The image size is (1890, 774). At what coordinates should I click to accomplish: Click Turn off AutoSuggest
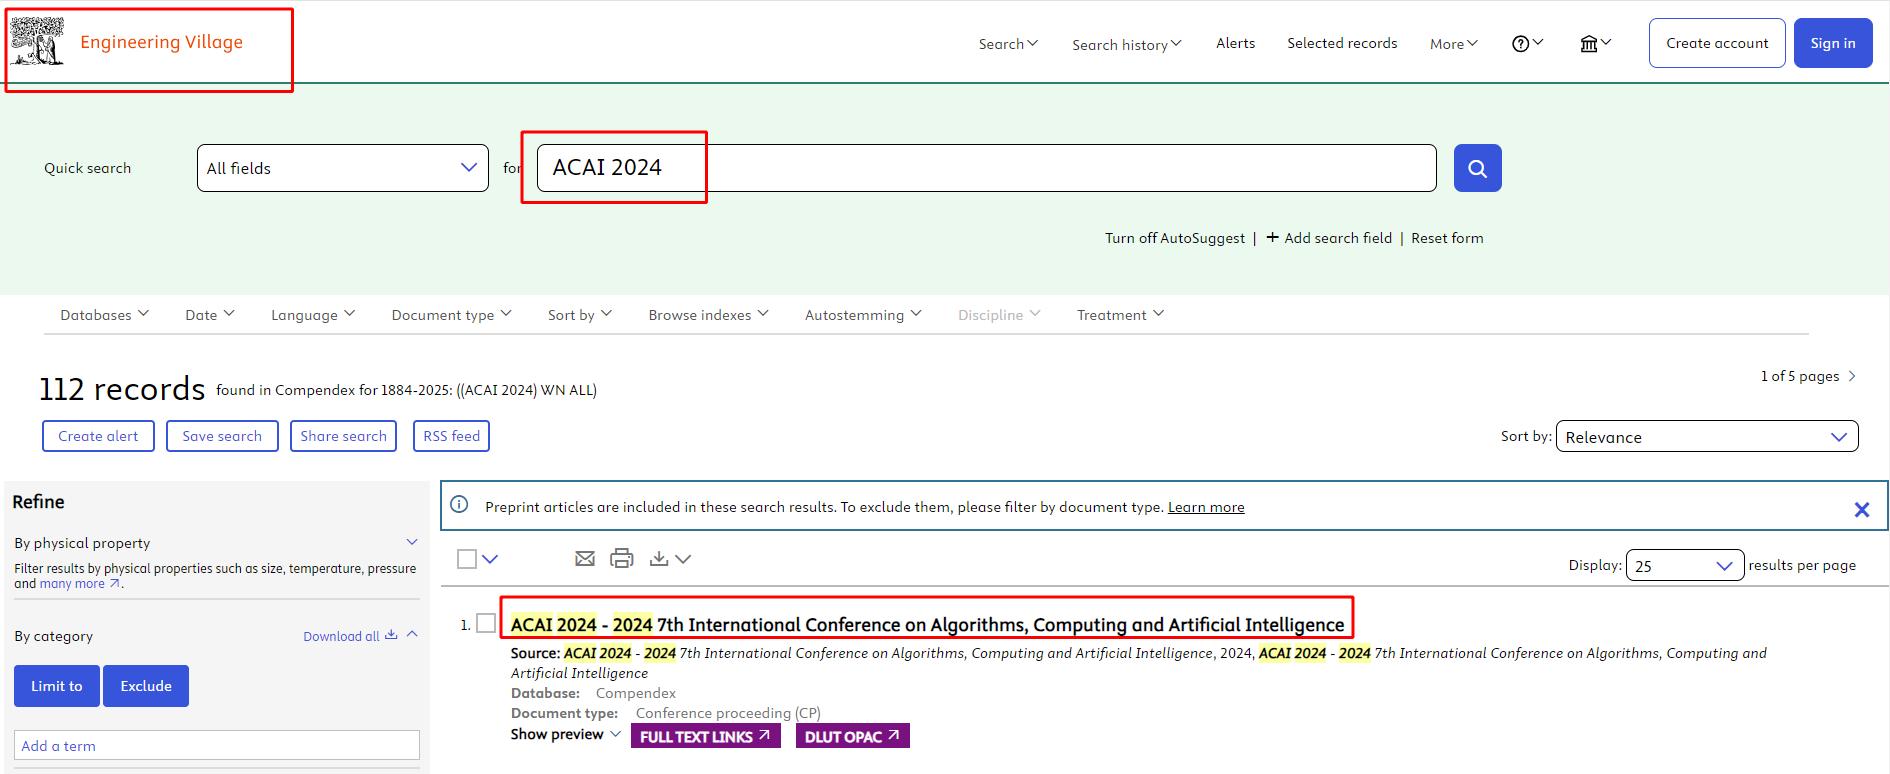(1175, 238)
